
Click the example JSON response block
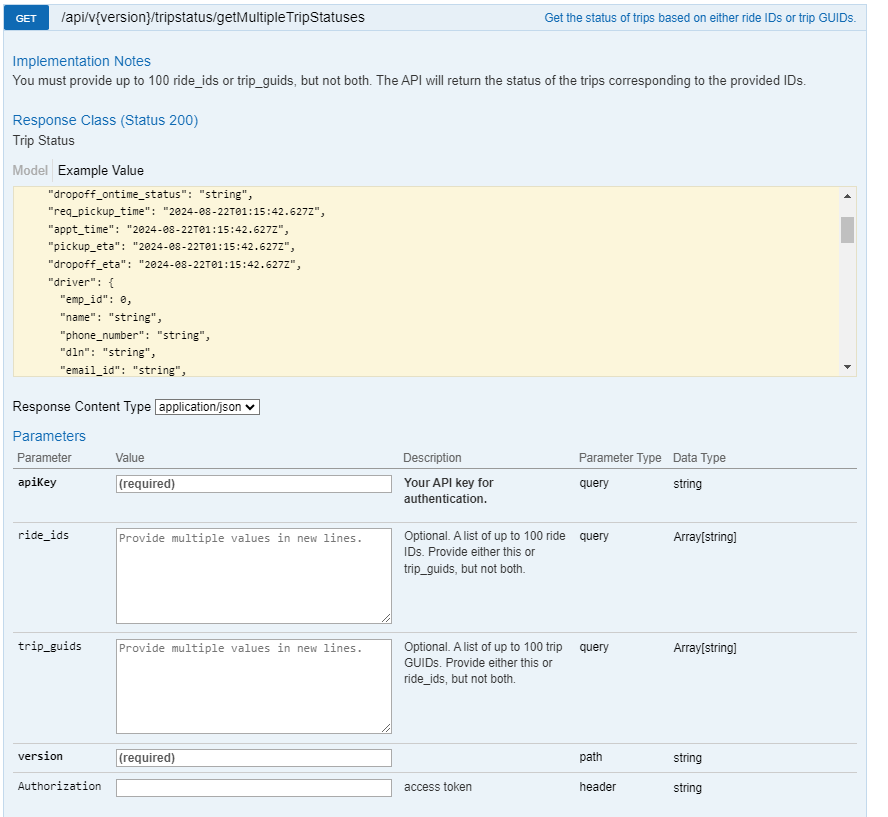426,281
